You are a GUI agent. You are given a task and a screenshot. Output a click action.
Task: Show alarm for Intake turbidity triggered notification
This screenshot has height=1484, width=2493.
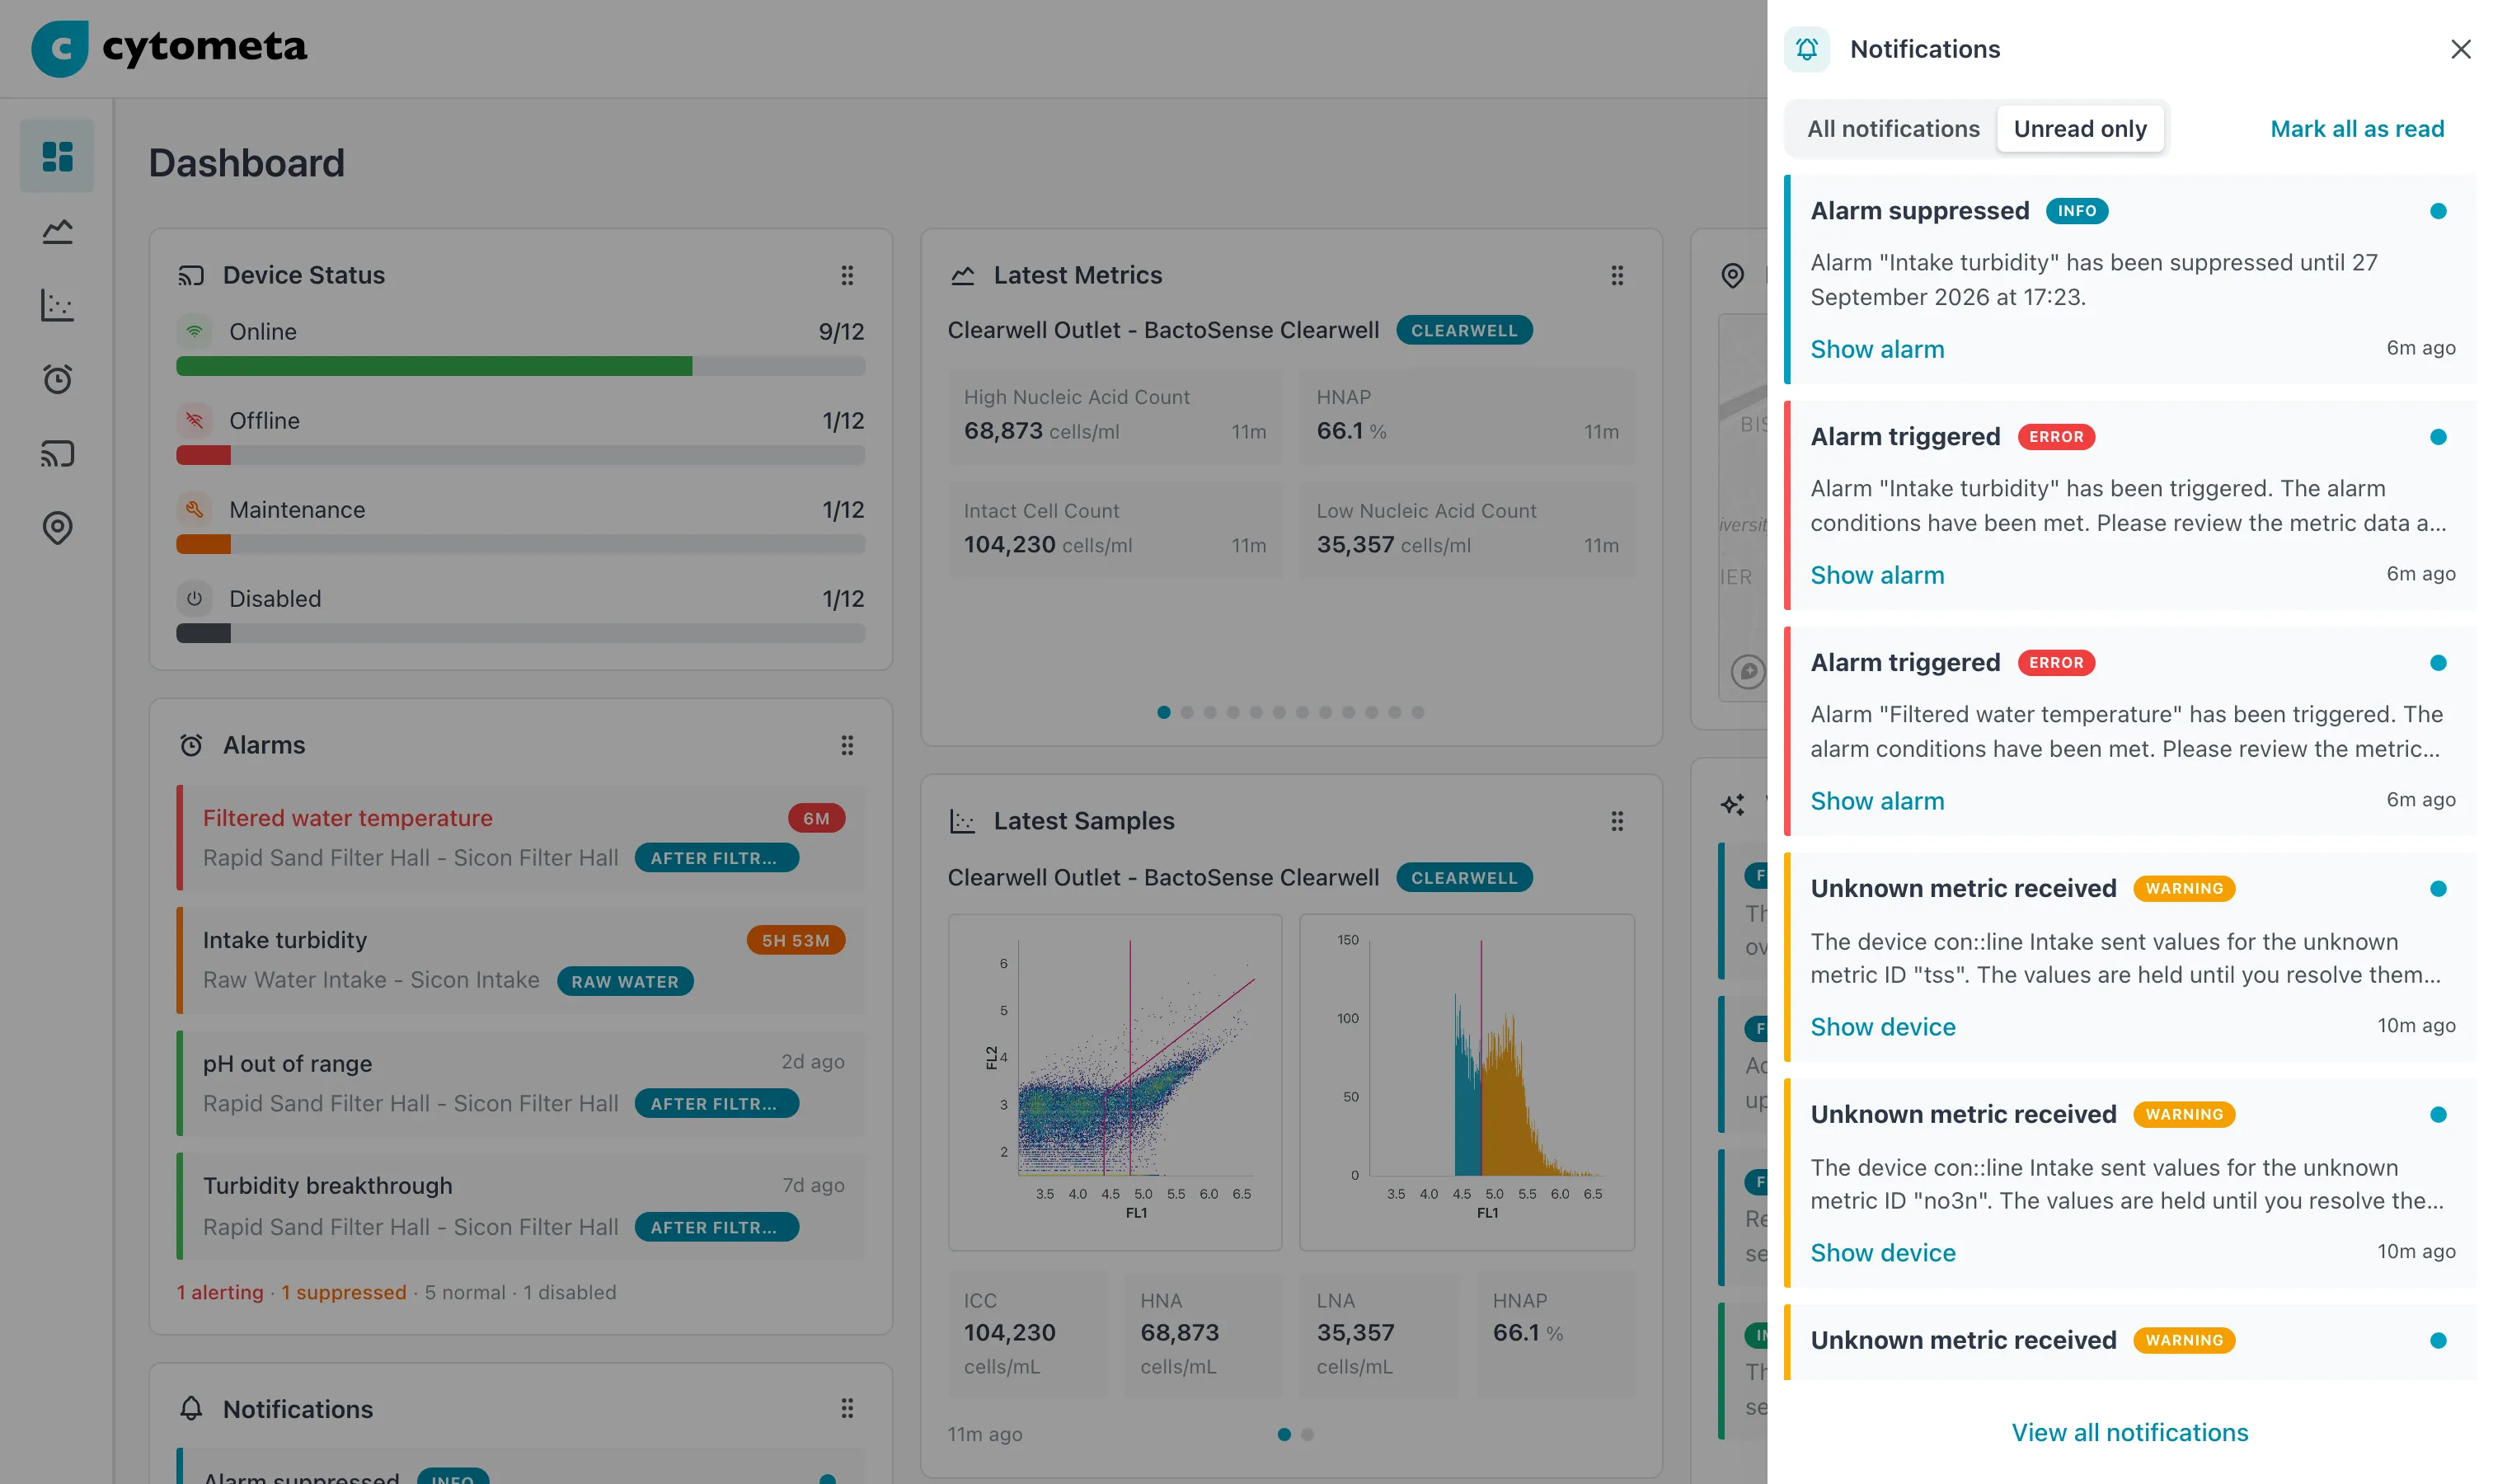(x=1876, y=575)
